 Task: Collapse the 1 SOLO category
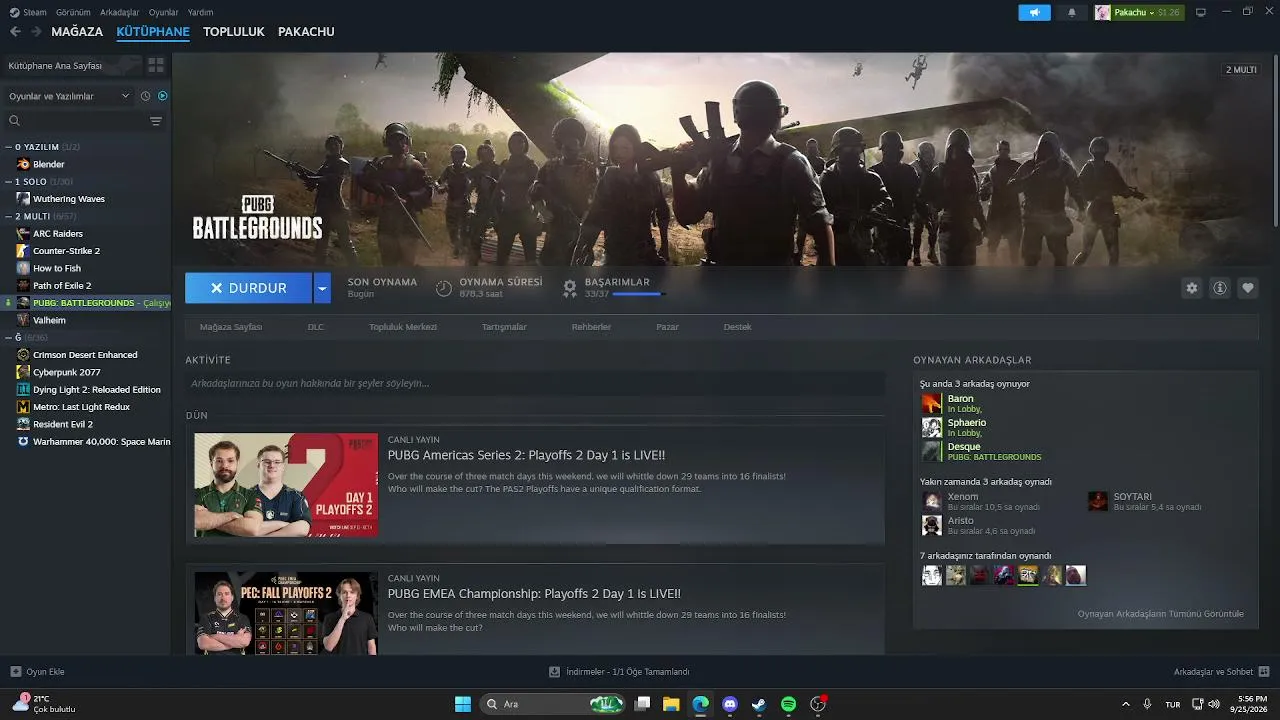coord(8,182)
